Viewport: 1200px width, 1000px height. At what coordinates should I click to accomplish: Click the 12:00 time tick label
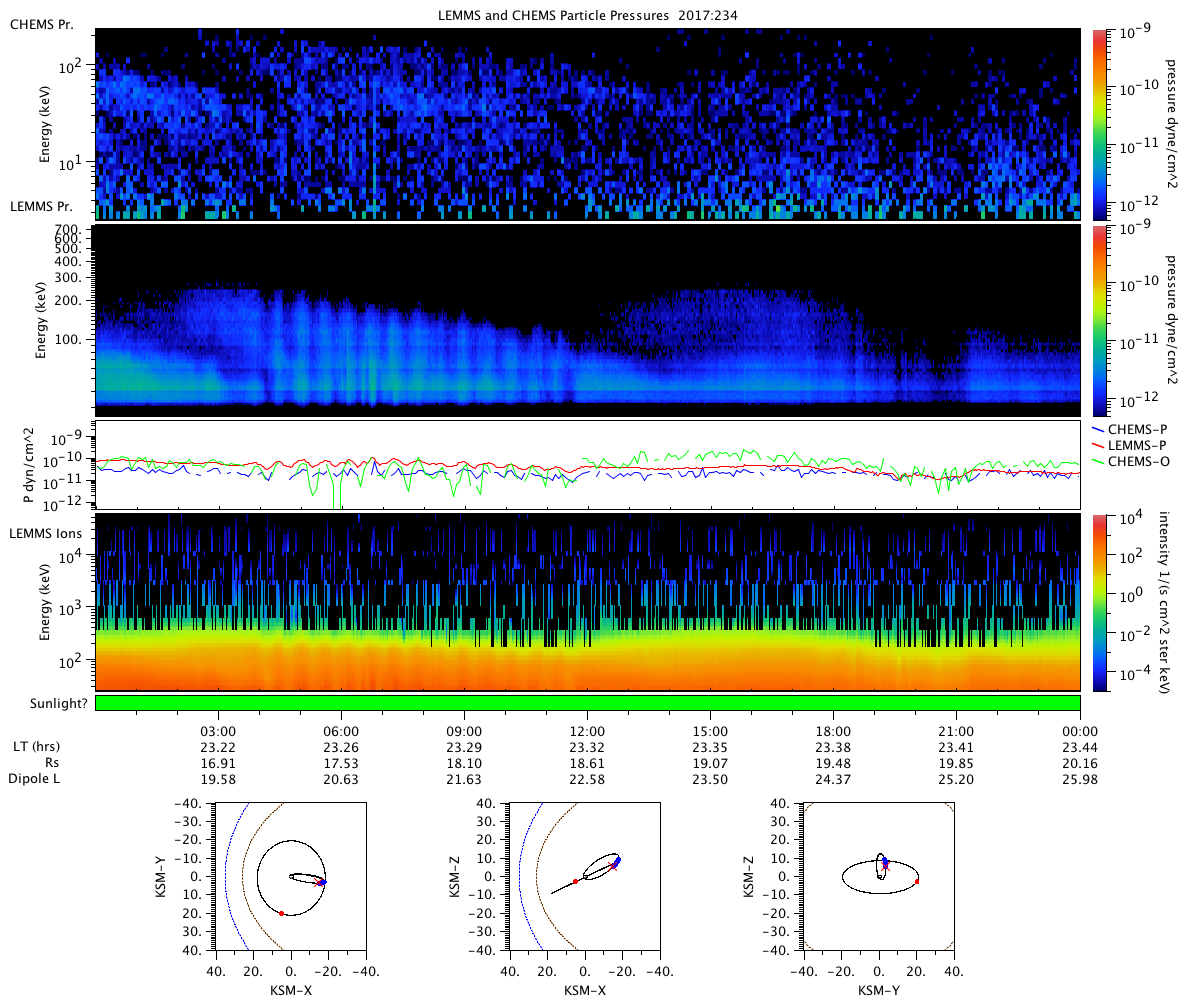(x=588, y=731)
